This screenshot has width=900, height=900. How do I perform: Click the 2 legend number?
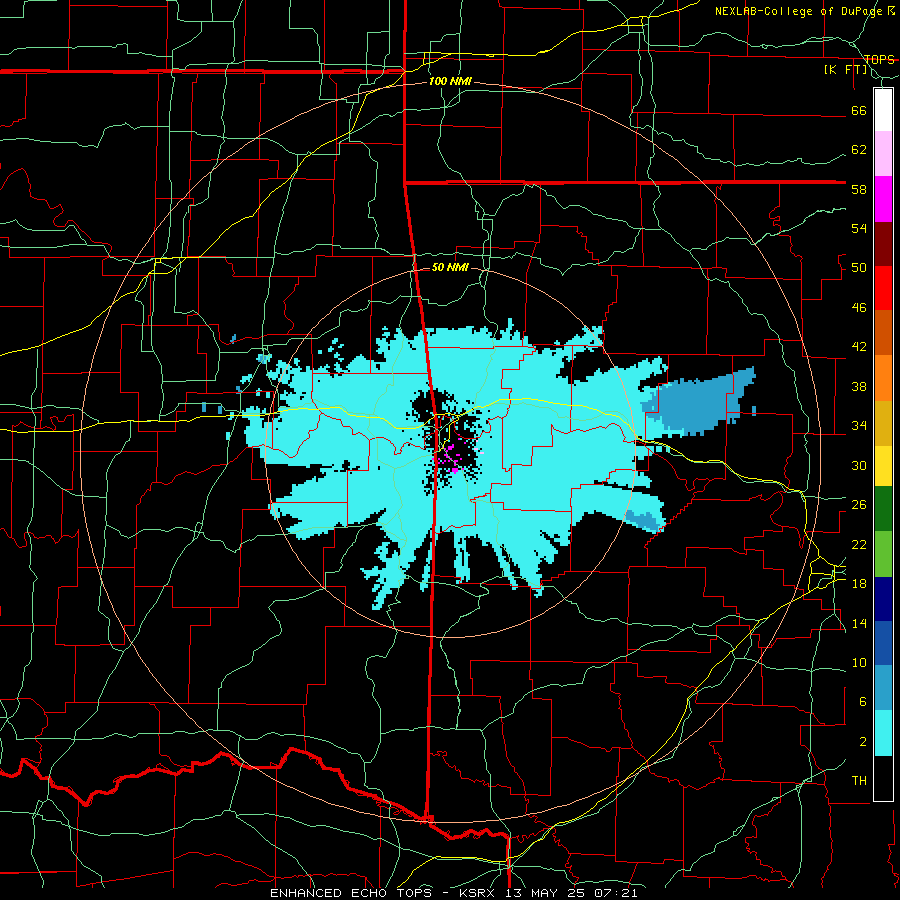pos(863,741)
